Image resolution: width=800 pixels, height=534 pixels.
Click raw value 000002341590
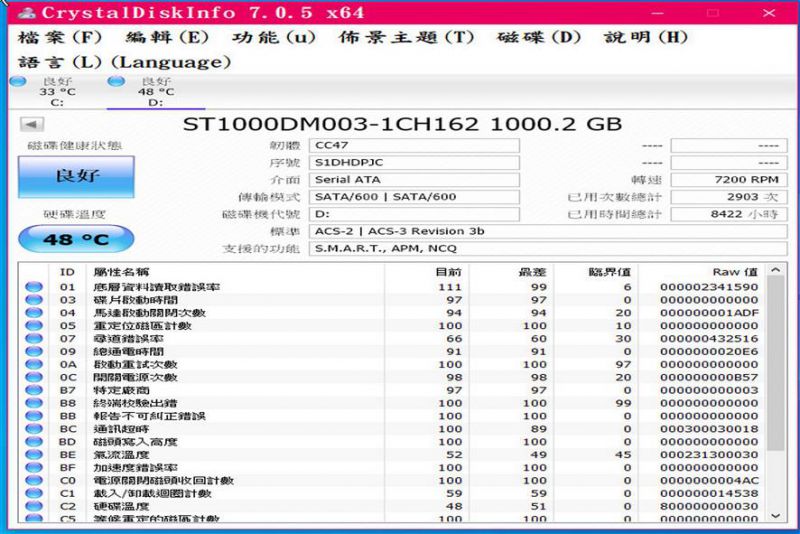pyautogui.click(x=709, y=287)
